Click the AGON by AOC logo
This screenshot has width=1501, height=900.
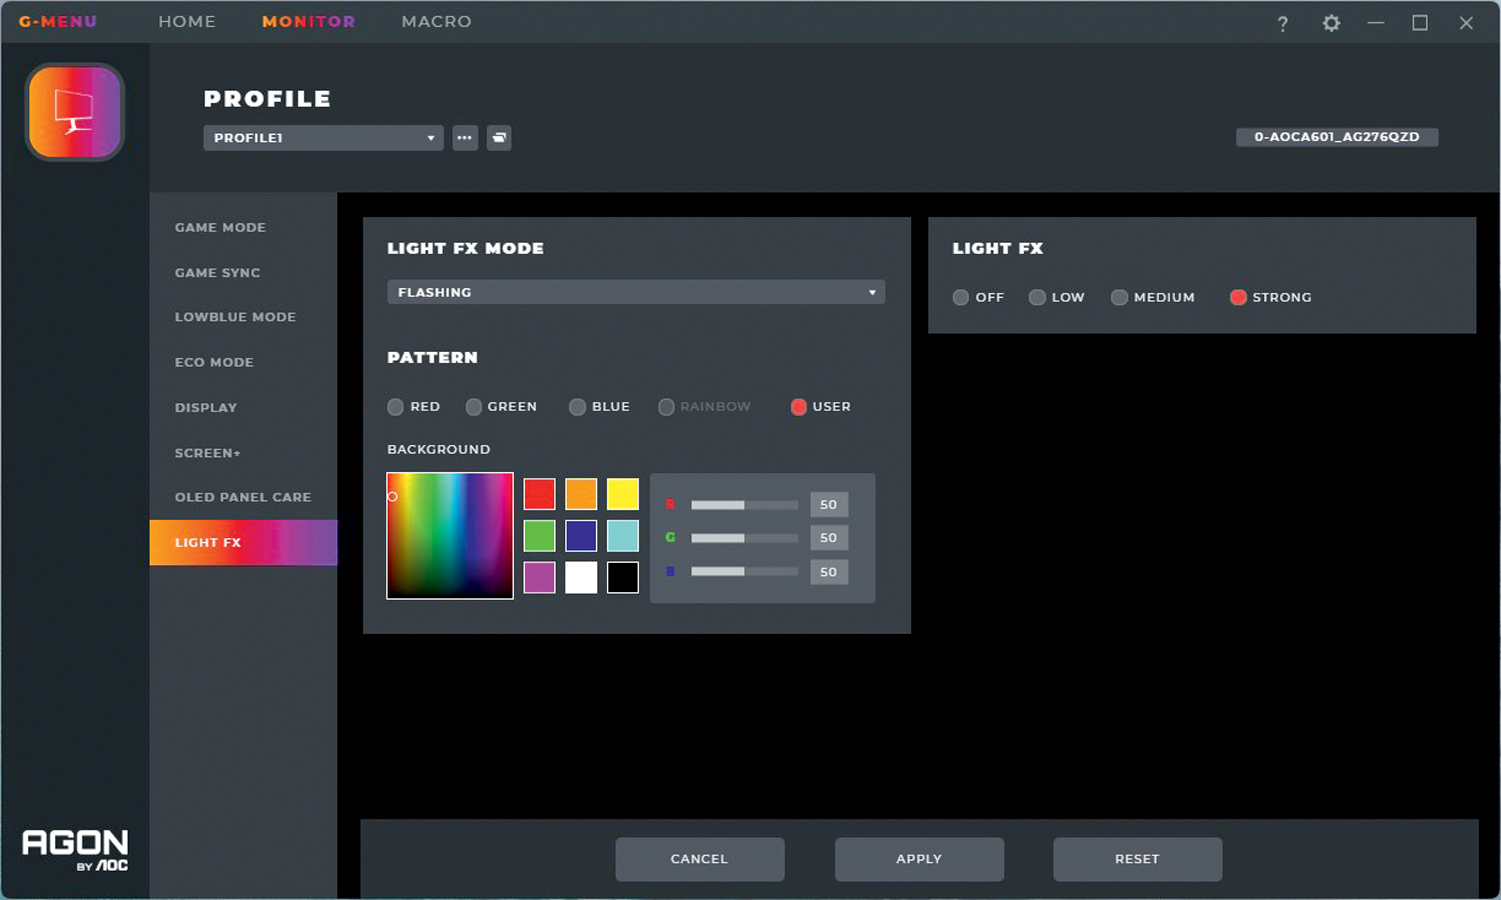pyautogui.click(x=75, y=850)
